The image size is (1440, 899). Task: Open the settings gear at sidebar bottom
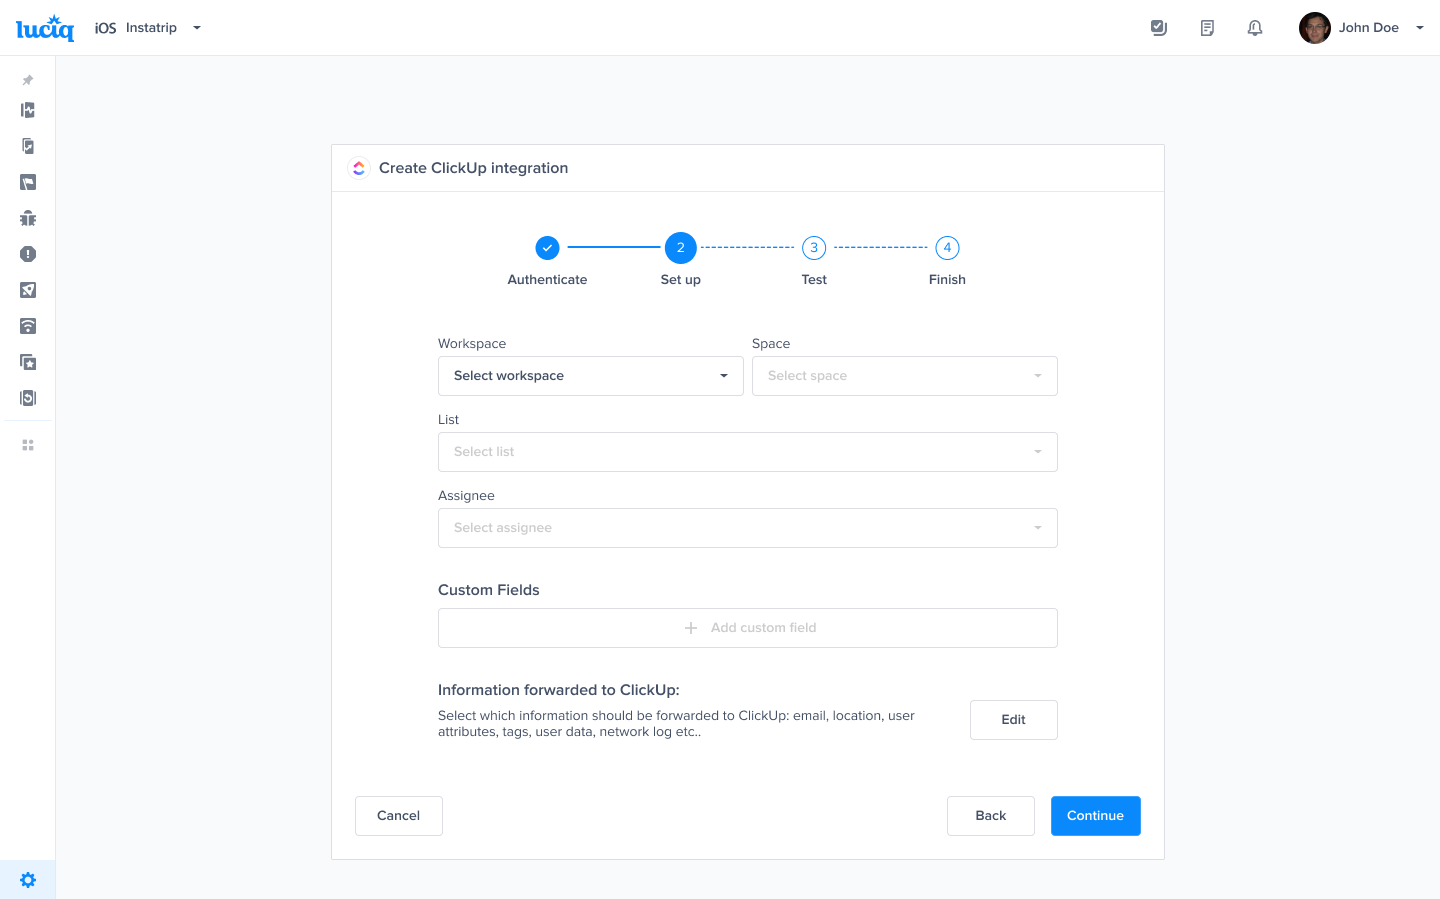click(x=27, y=879)
